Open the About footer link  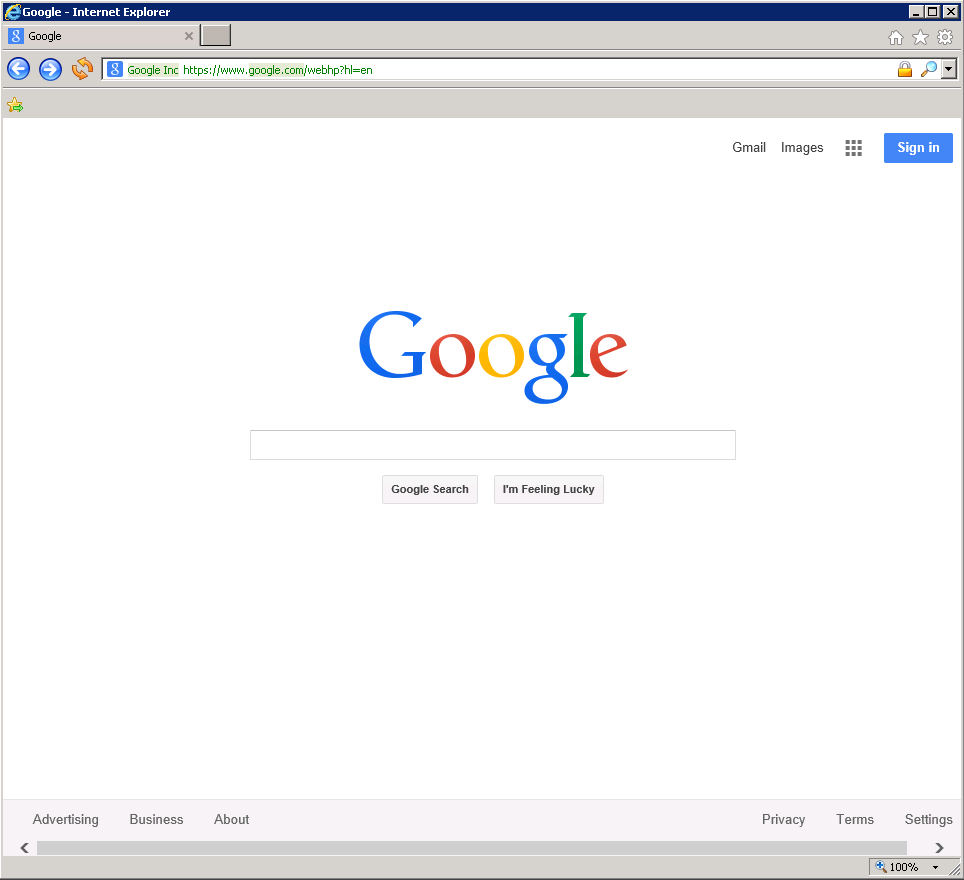[231, 819]
